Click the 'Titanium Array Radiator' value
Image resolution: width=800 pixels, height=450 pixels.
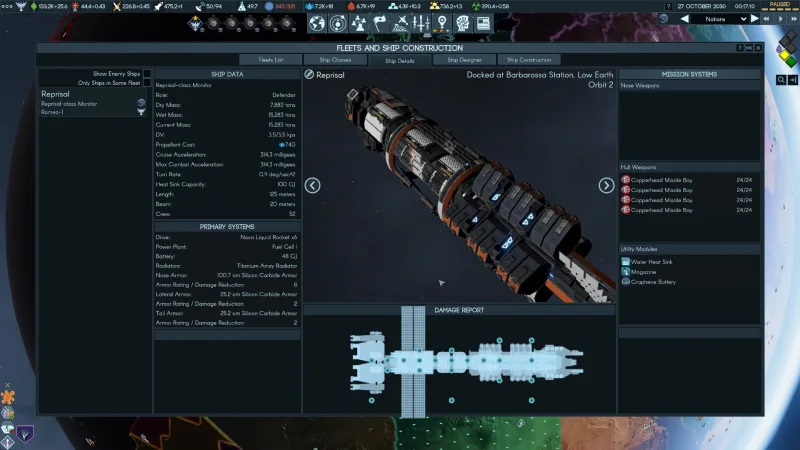pos(267,266)
